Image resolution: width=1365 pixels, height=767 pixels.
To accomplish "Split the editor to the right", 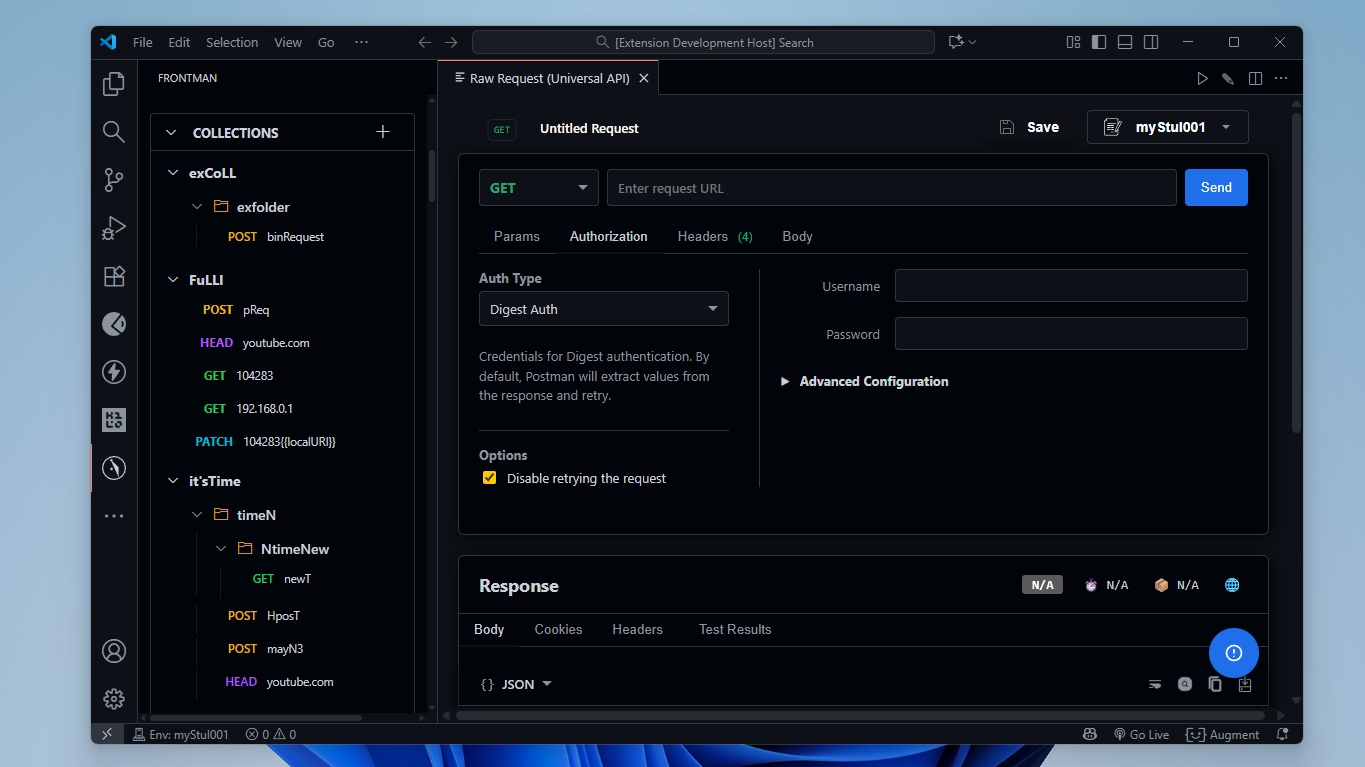I will (1255, 78).
